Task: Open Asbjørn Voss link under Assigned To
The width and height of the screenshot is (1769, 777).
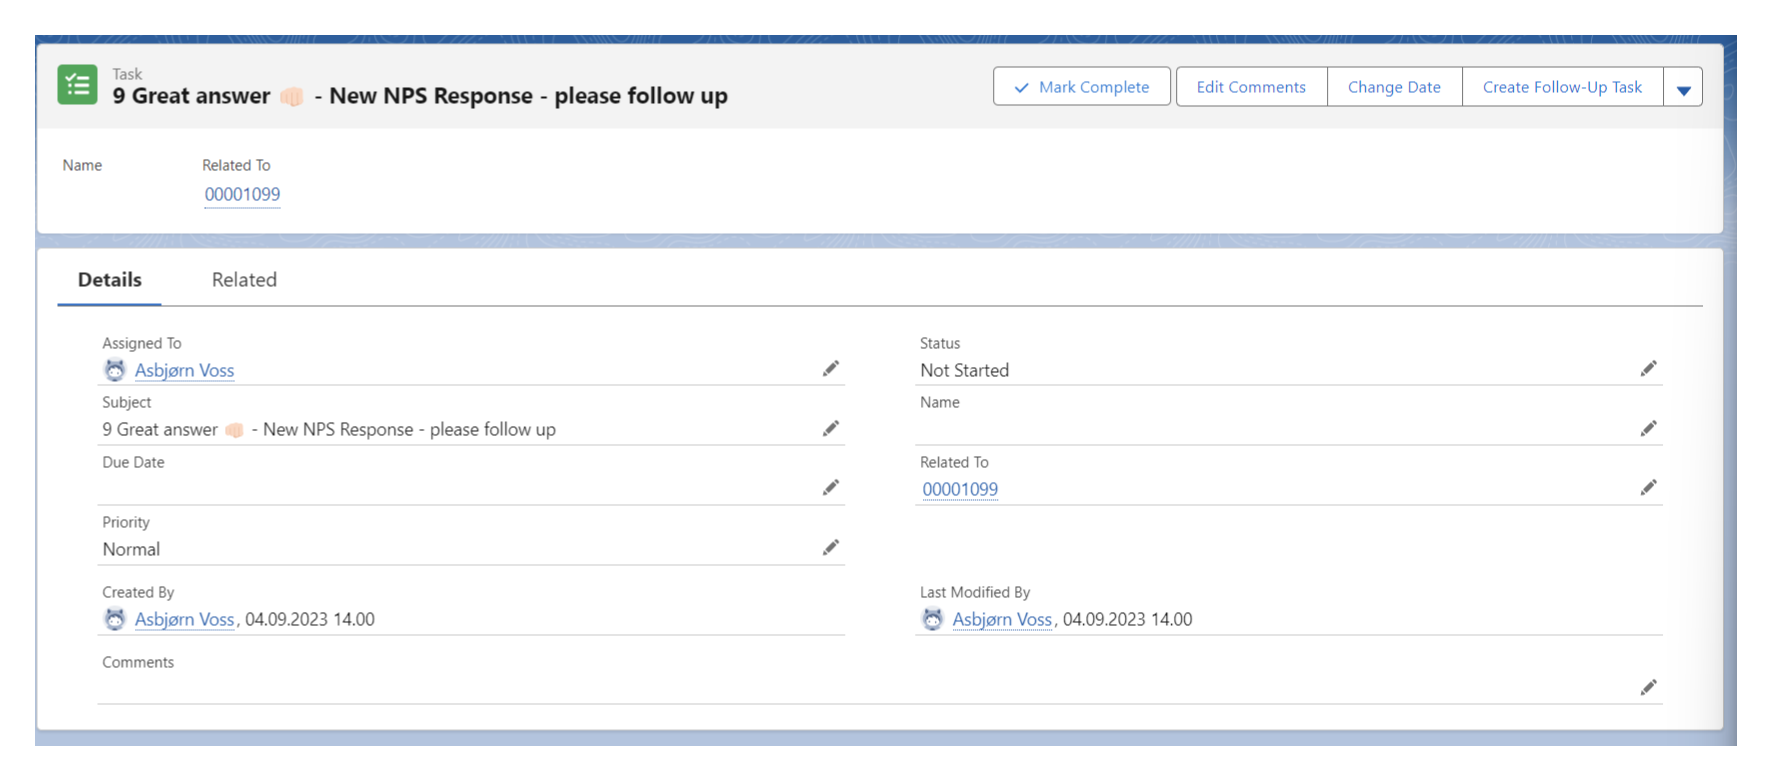Action: (x=184, y=370)
